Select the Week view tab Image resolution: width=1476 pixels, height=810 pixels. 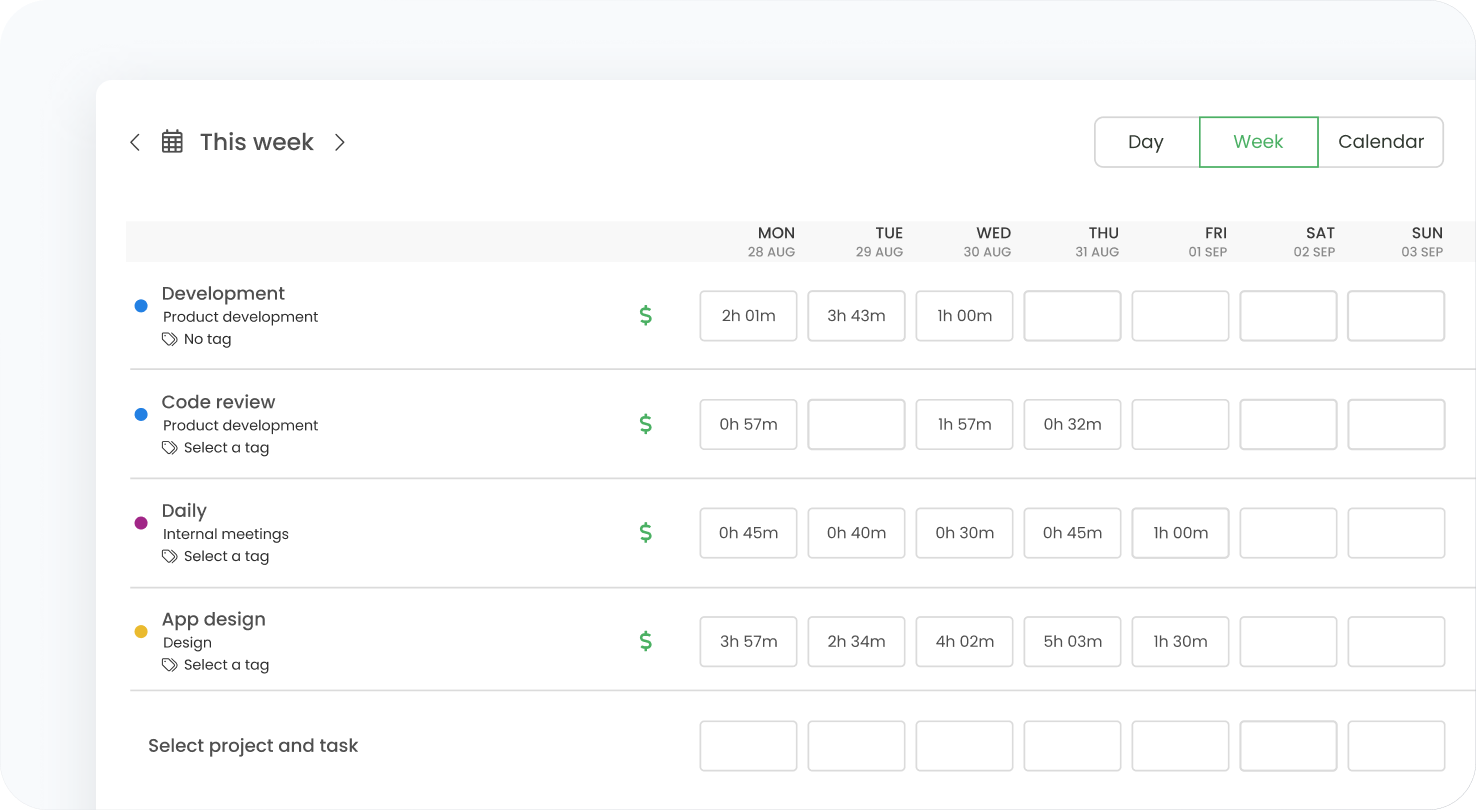click(x=1258, y=142)
